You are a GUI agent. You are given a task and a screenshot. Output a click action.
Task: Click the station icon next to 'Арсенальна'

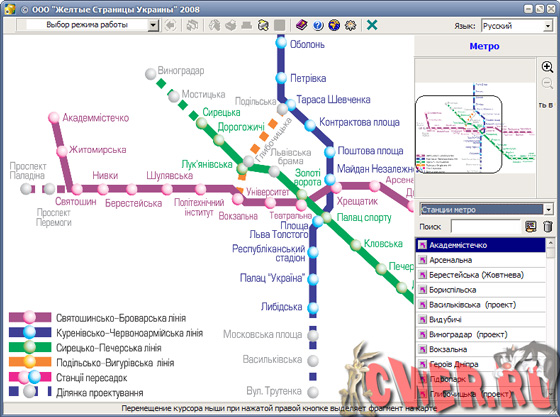coord(423,260)
